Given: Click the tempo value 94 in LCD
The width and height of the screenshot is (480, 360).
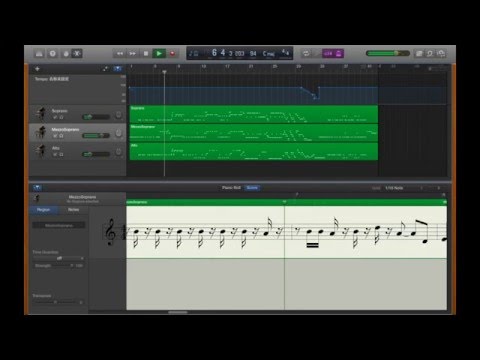Looking at the screenshot, I should 253,53.
